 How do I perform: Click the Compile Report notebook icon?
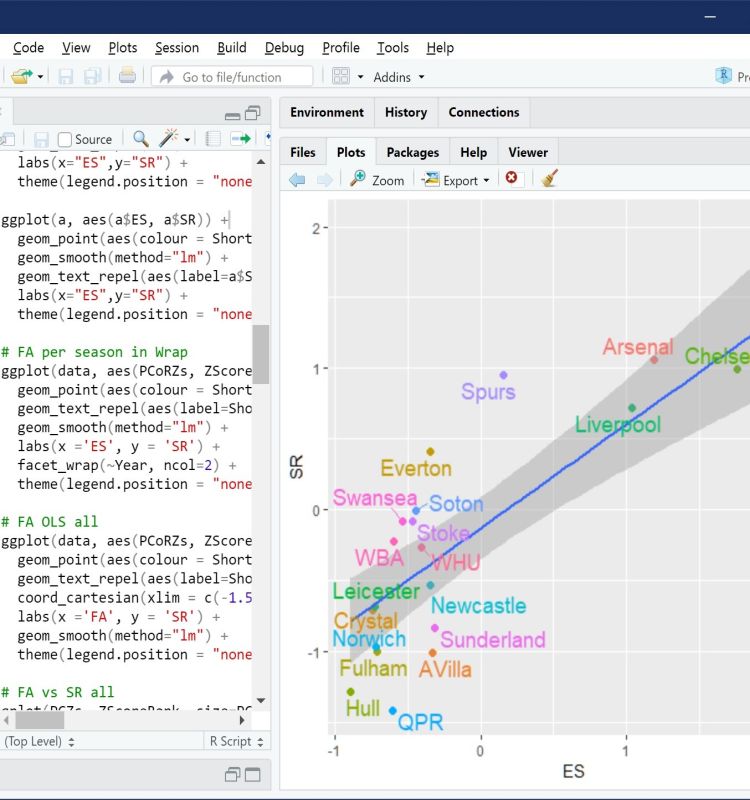213,139
